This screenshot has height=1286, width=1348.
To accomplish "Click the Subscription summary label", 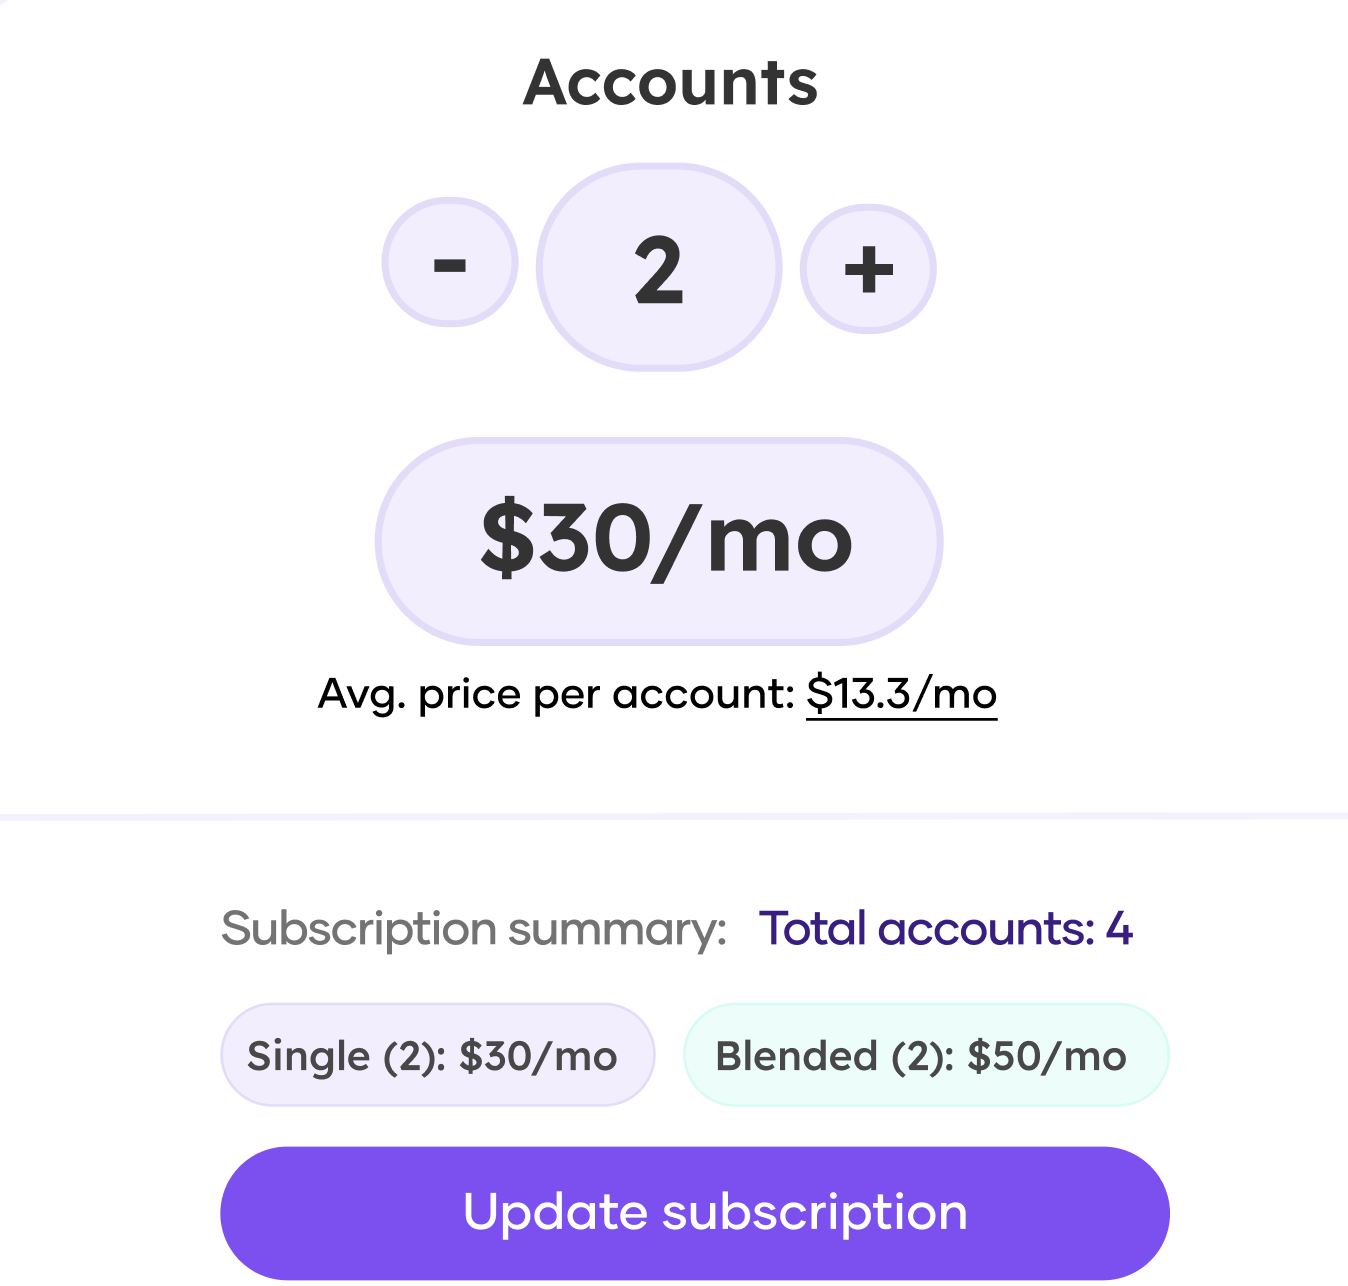I will click(x=474, y=928).
